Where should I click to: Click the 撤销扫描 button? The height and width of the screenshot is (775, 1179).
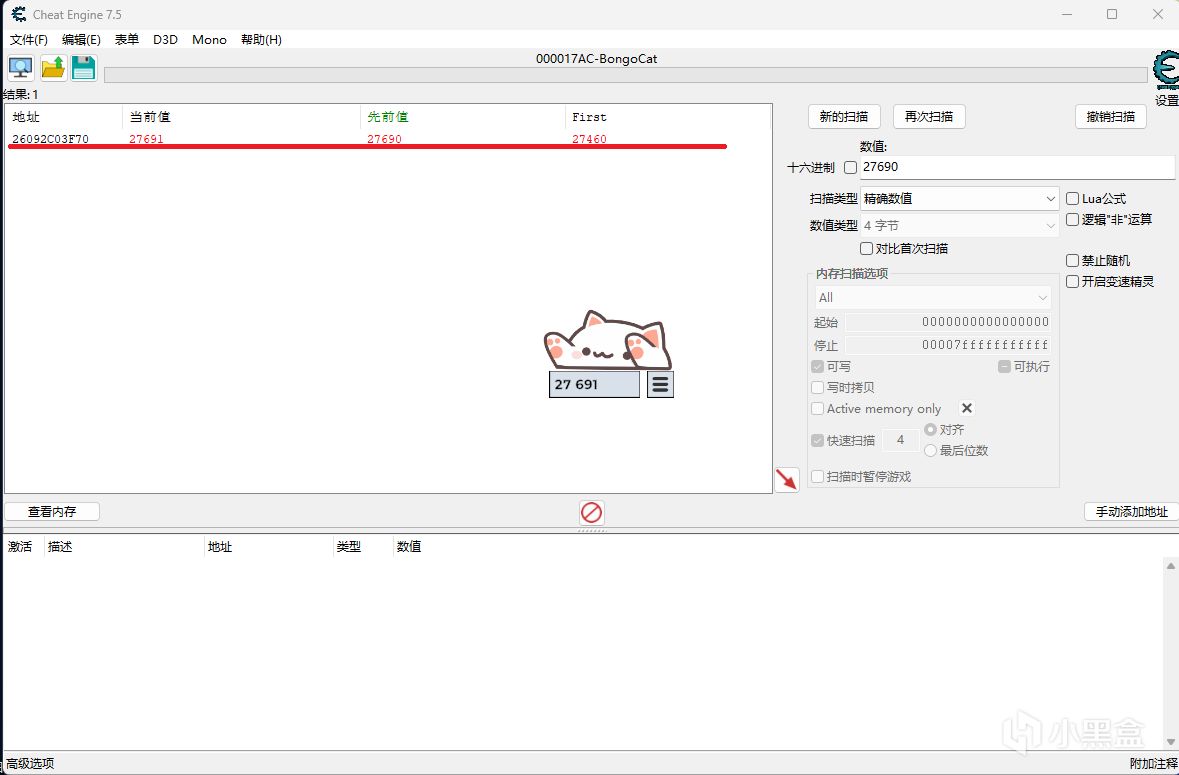[x=1111, y=117]
